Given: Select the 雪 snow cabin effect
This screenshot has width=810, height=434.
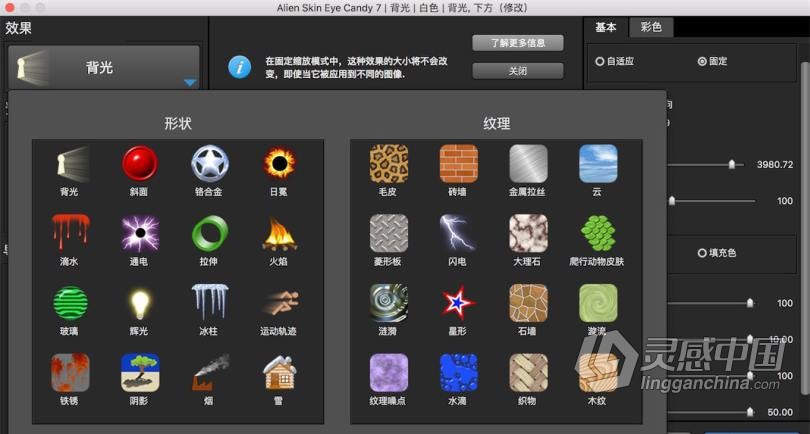Looking at the screenshot, I should tap(279, 373).
